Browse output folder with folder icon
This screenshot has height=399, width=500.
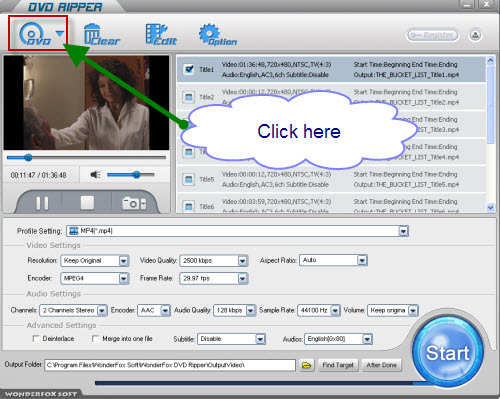pyautogui.click(x=306, y=365)
